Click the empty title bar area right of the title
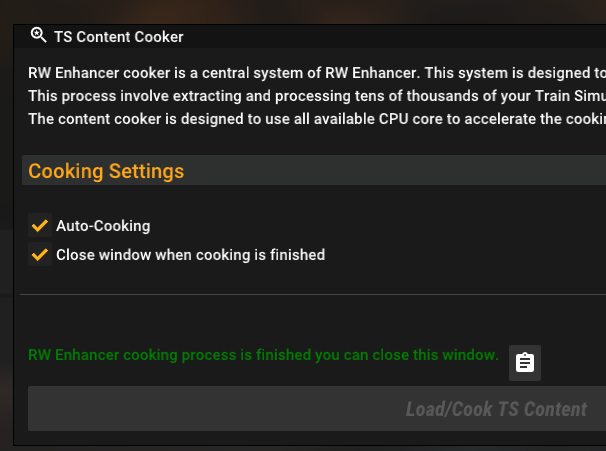 tap(400, 37)
